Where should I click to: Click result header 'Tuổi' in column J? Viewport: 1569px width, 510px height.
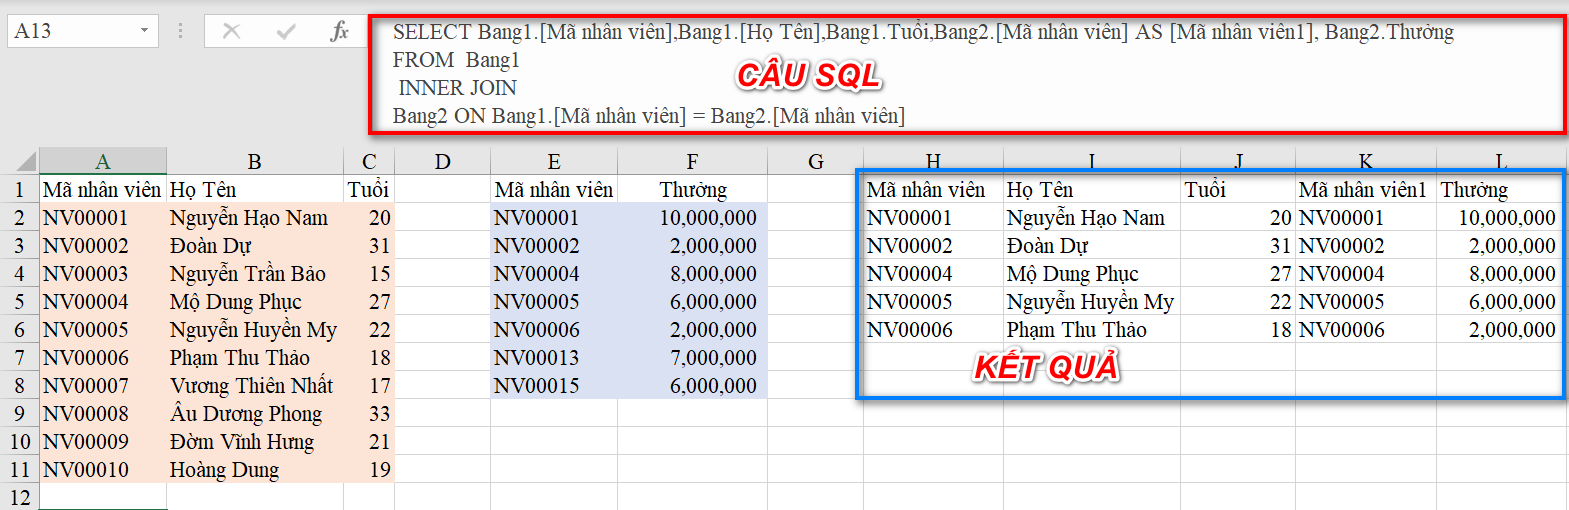tap(1238, 190)
